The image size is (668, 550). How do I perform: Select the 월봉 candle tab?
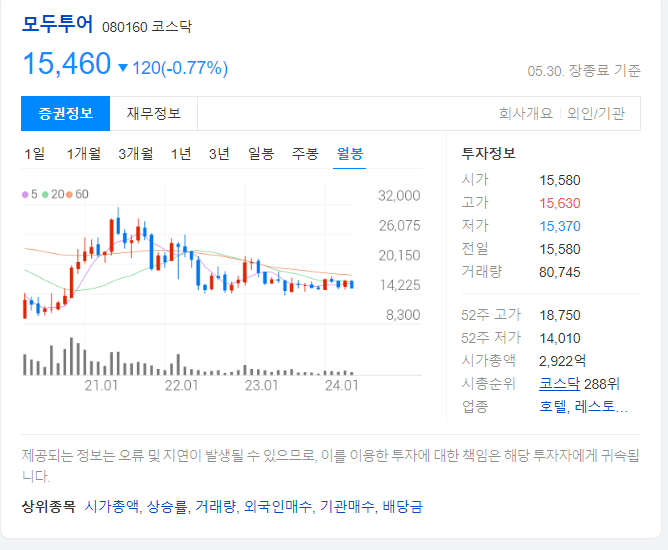[x=349, y=154]
